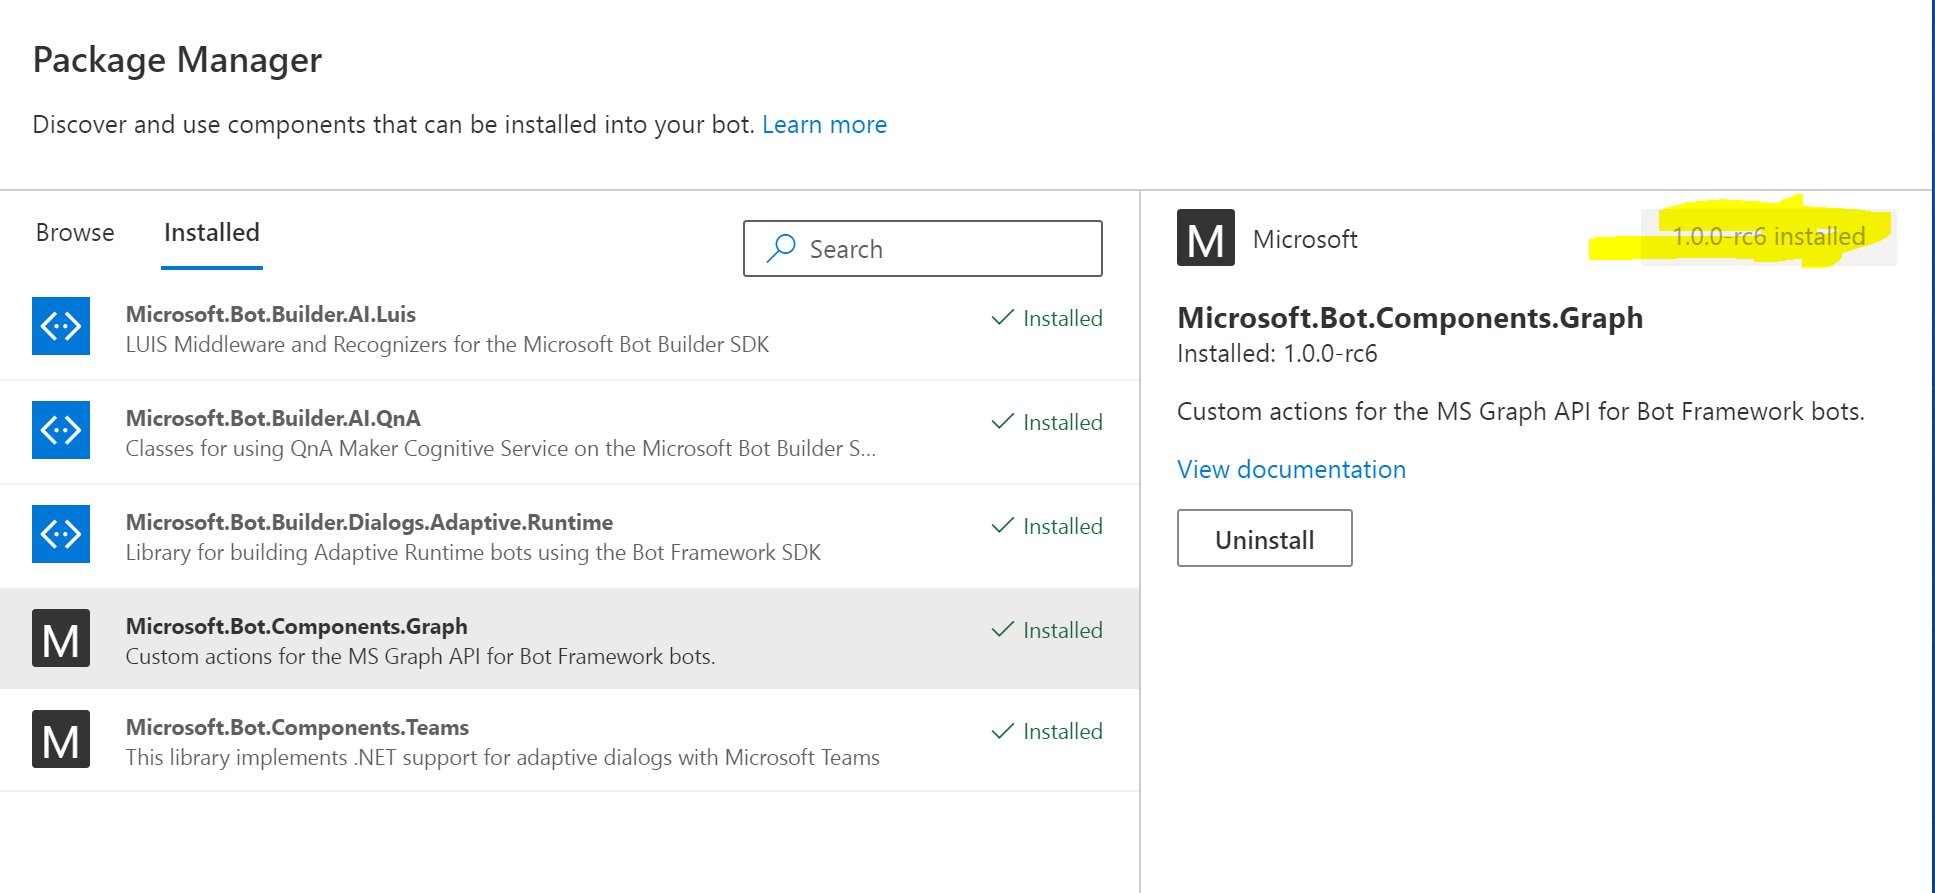Select the Microsoft.Bot.Builder.AI.QnA package name

pos(273,418)
